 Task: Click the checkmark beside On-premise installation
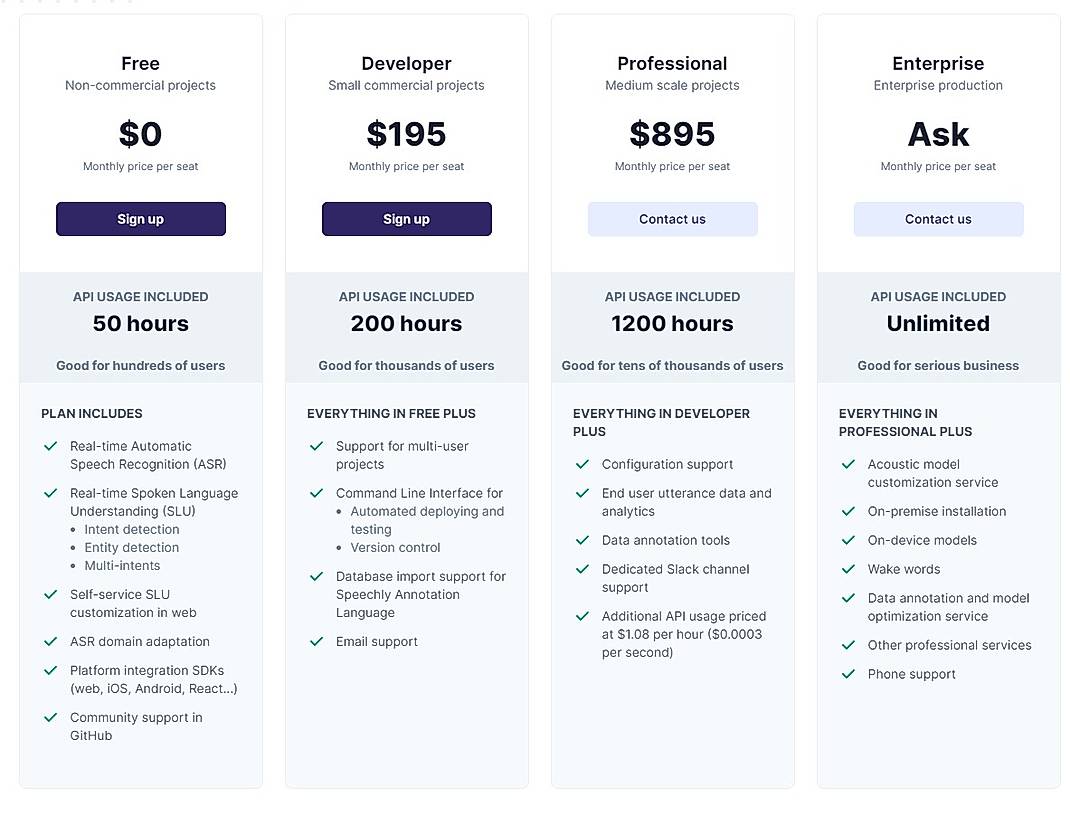pos(848,511)
